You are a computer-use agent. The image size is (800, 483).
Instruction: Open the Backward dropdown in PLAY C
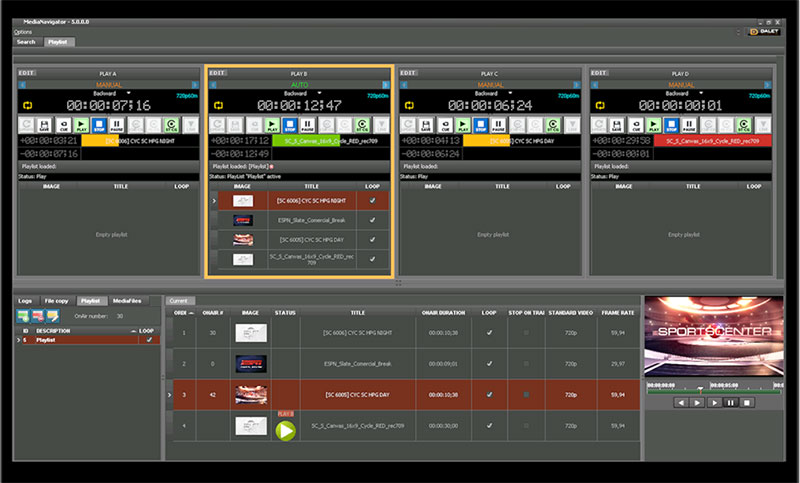(x=510, y=93)
